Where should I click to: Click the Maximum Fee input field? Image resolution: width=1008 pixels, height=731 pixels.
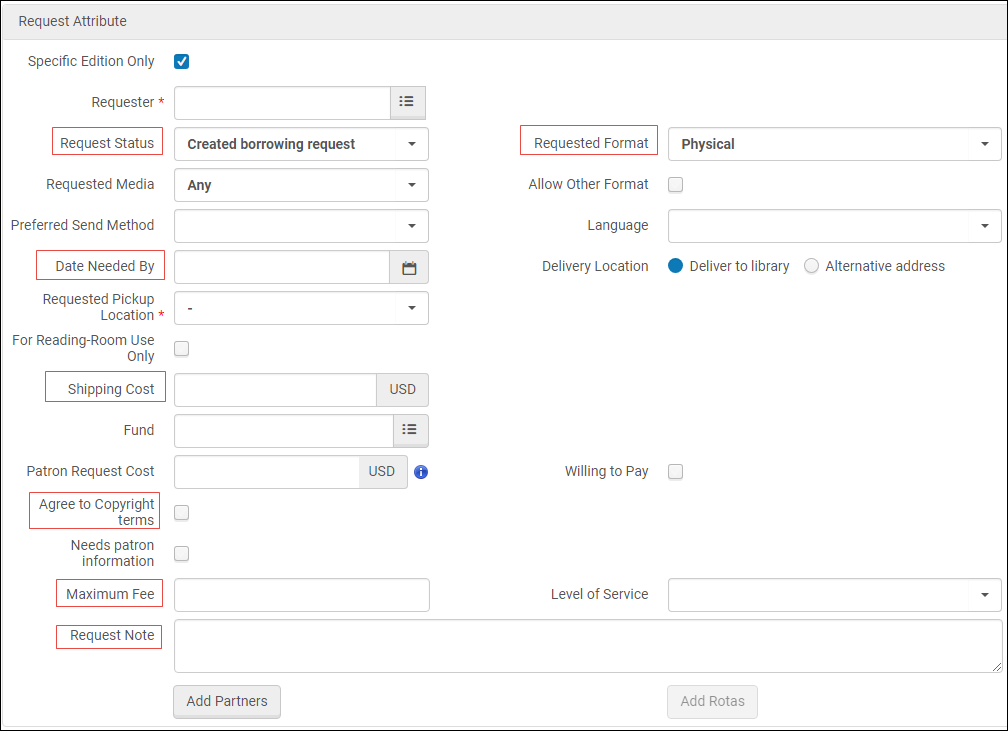[302, 595]
